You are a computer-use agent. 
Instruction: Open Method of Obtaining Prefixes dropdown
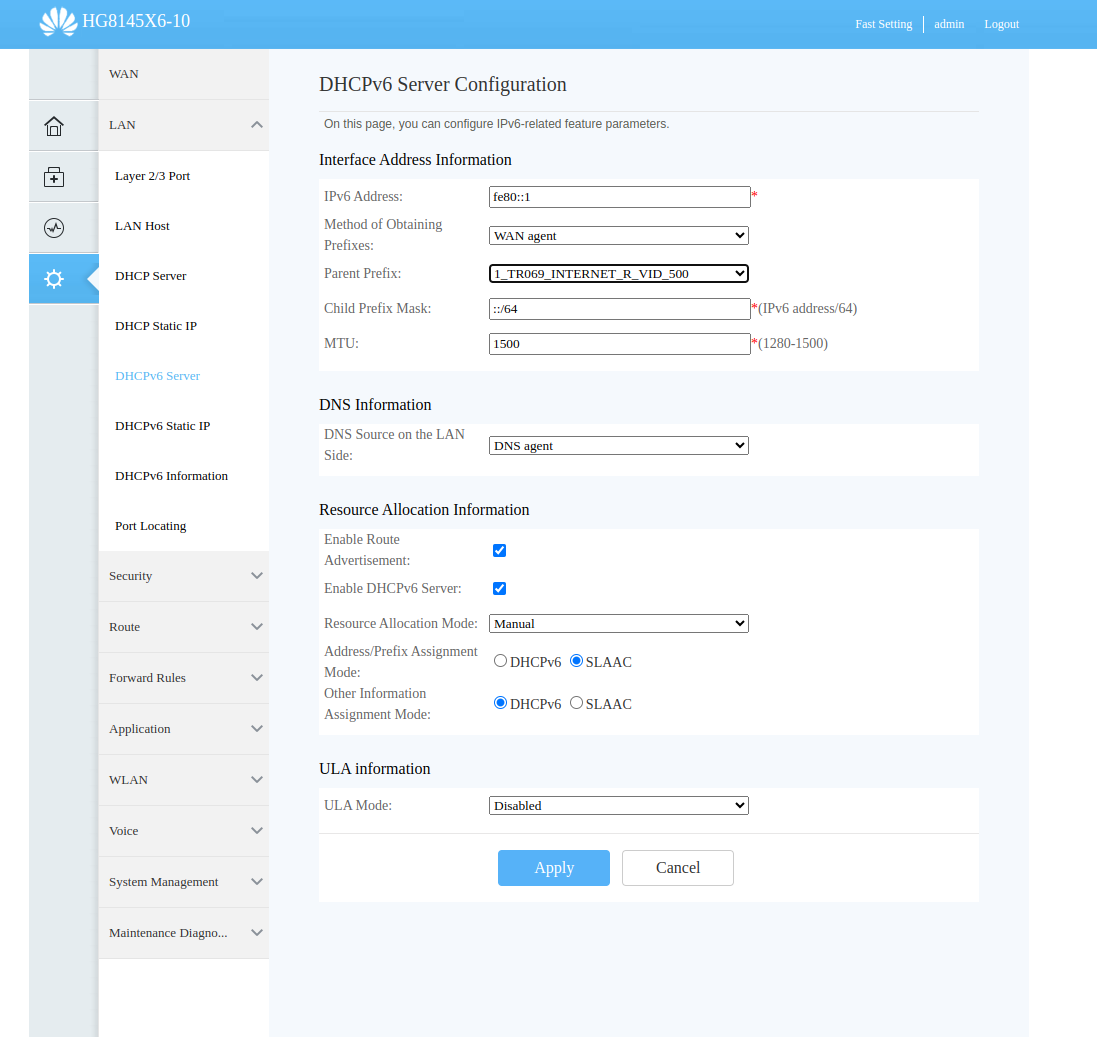pyautogui.click(x=619, y=236)
